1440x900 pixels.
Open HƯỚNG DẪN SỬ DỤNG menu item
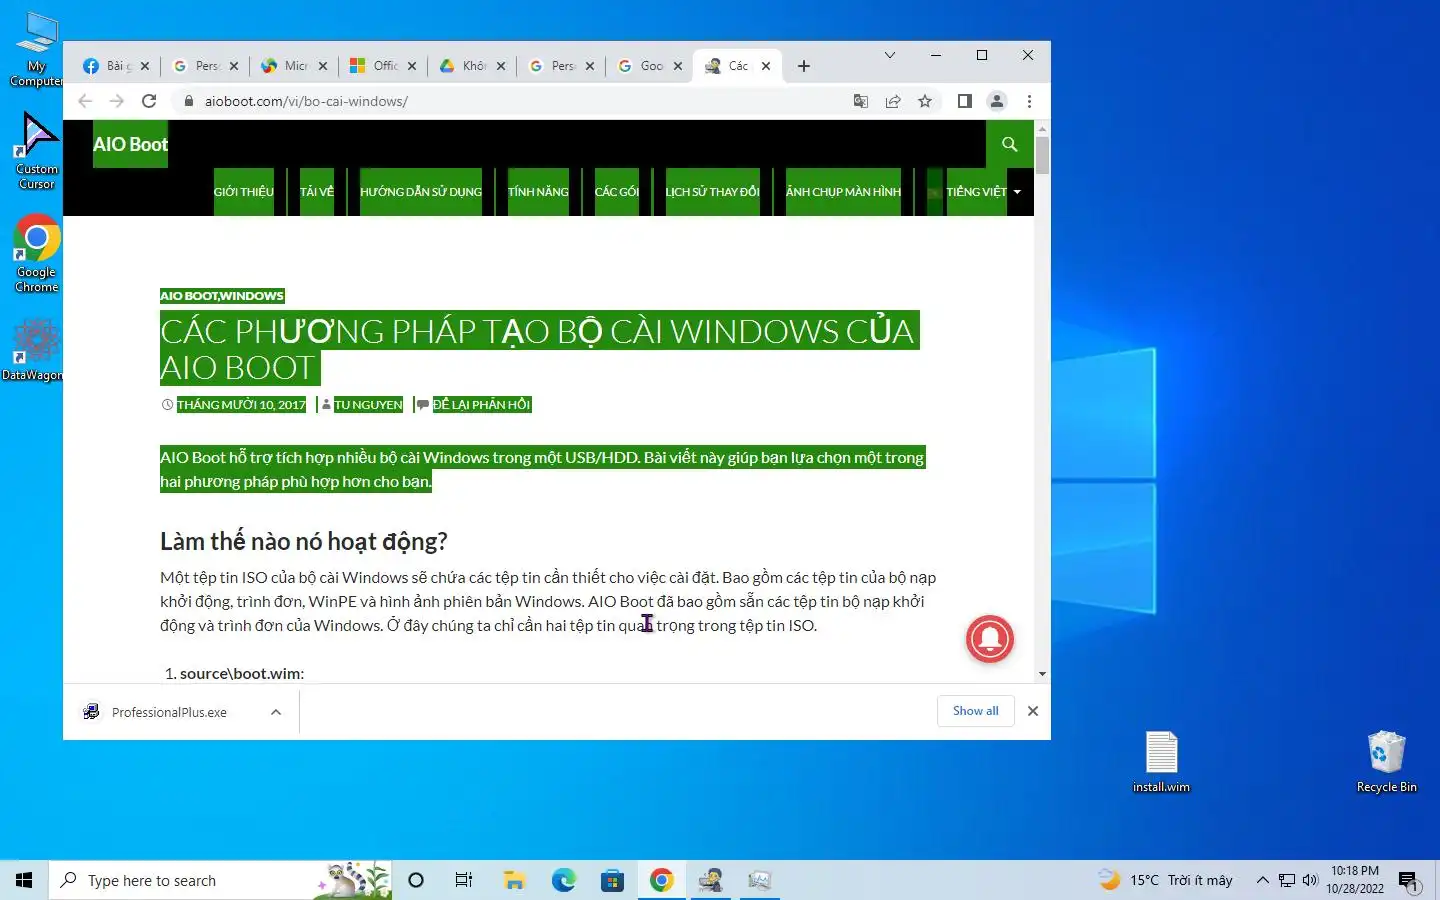(x=421, y=192)
